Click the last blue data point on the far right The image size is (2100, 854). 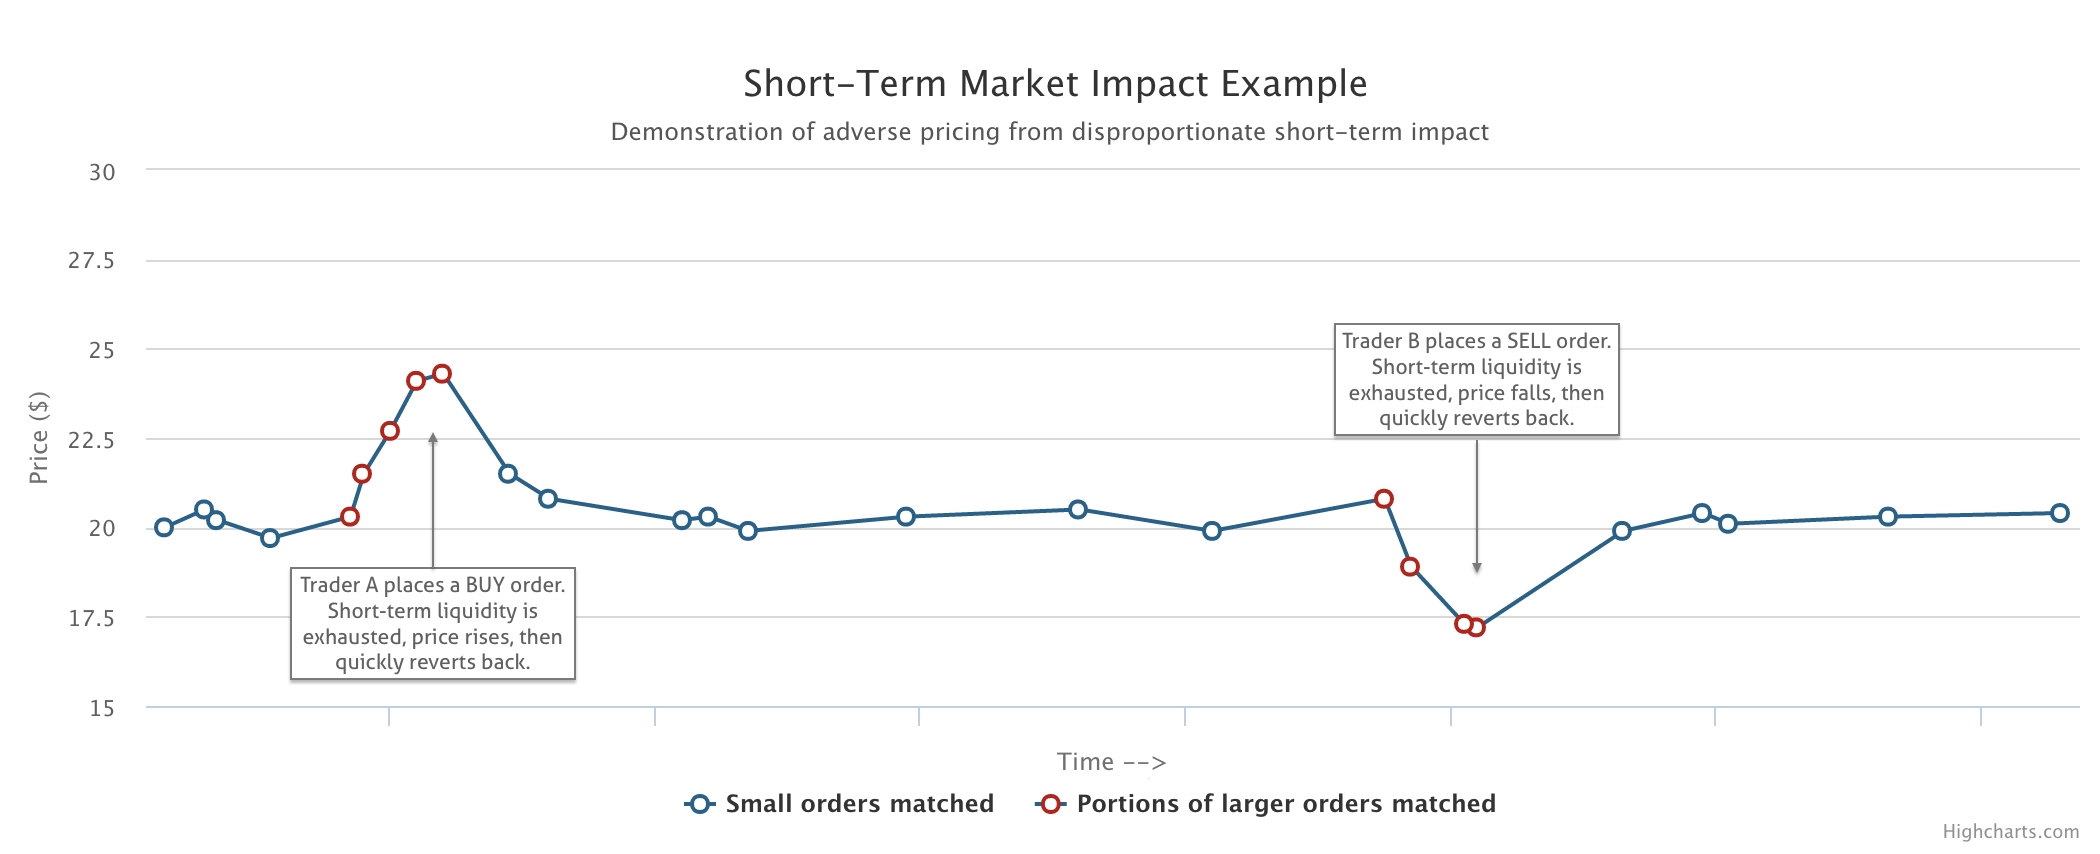2060,513
